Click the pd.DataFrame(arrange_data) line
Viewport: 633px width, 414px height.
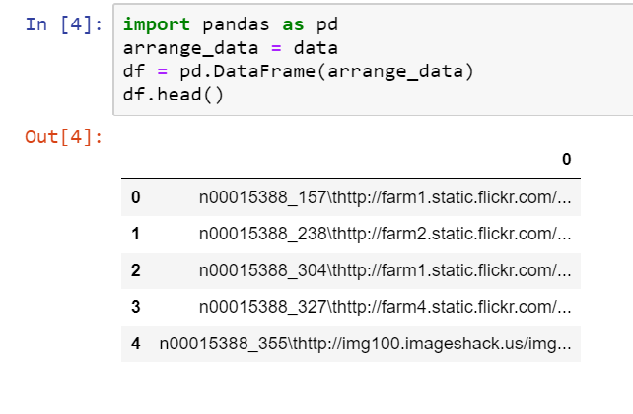coord(298,72)
